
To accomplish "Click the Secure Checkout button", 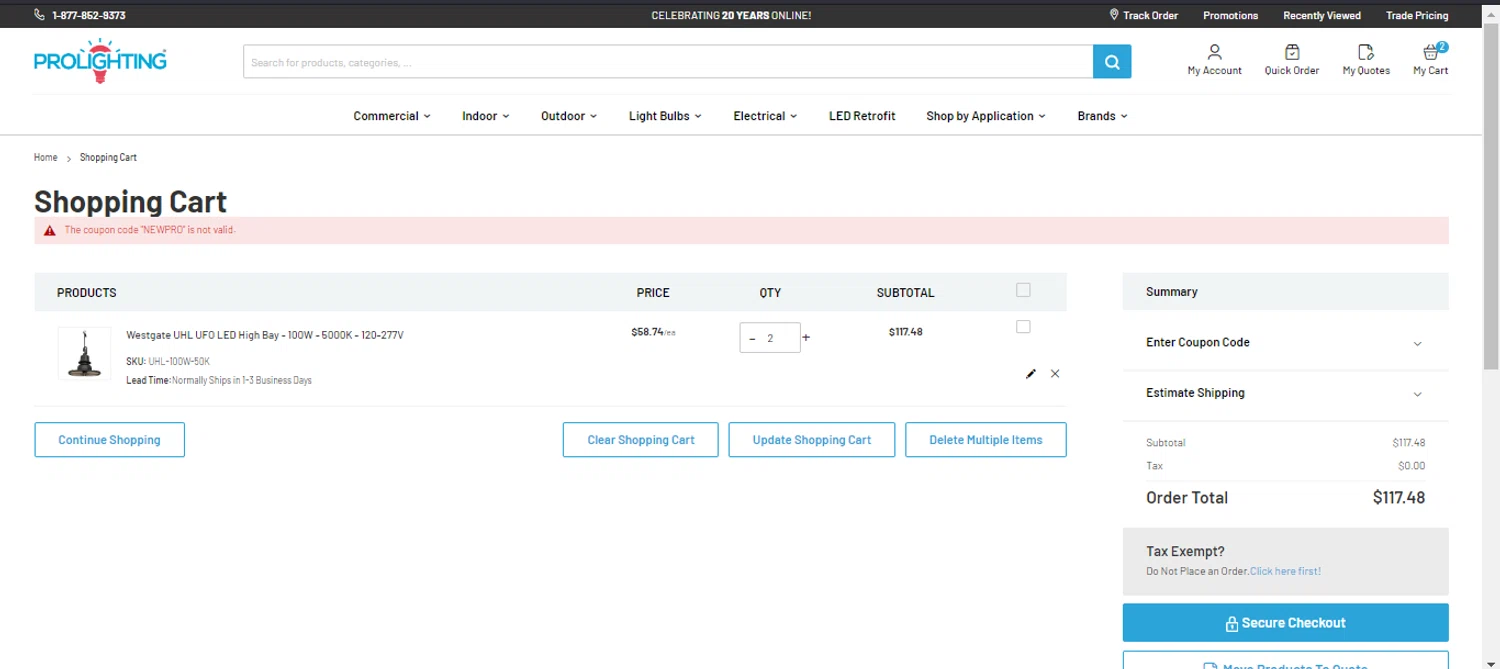I will (x=1285, y=623).
